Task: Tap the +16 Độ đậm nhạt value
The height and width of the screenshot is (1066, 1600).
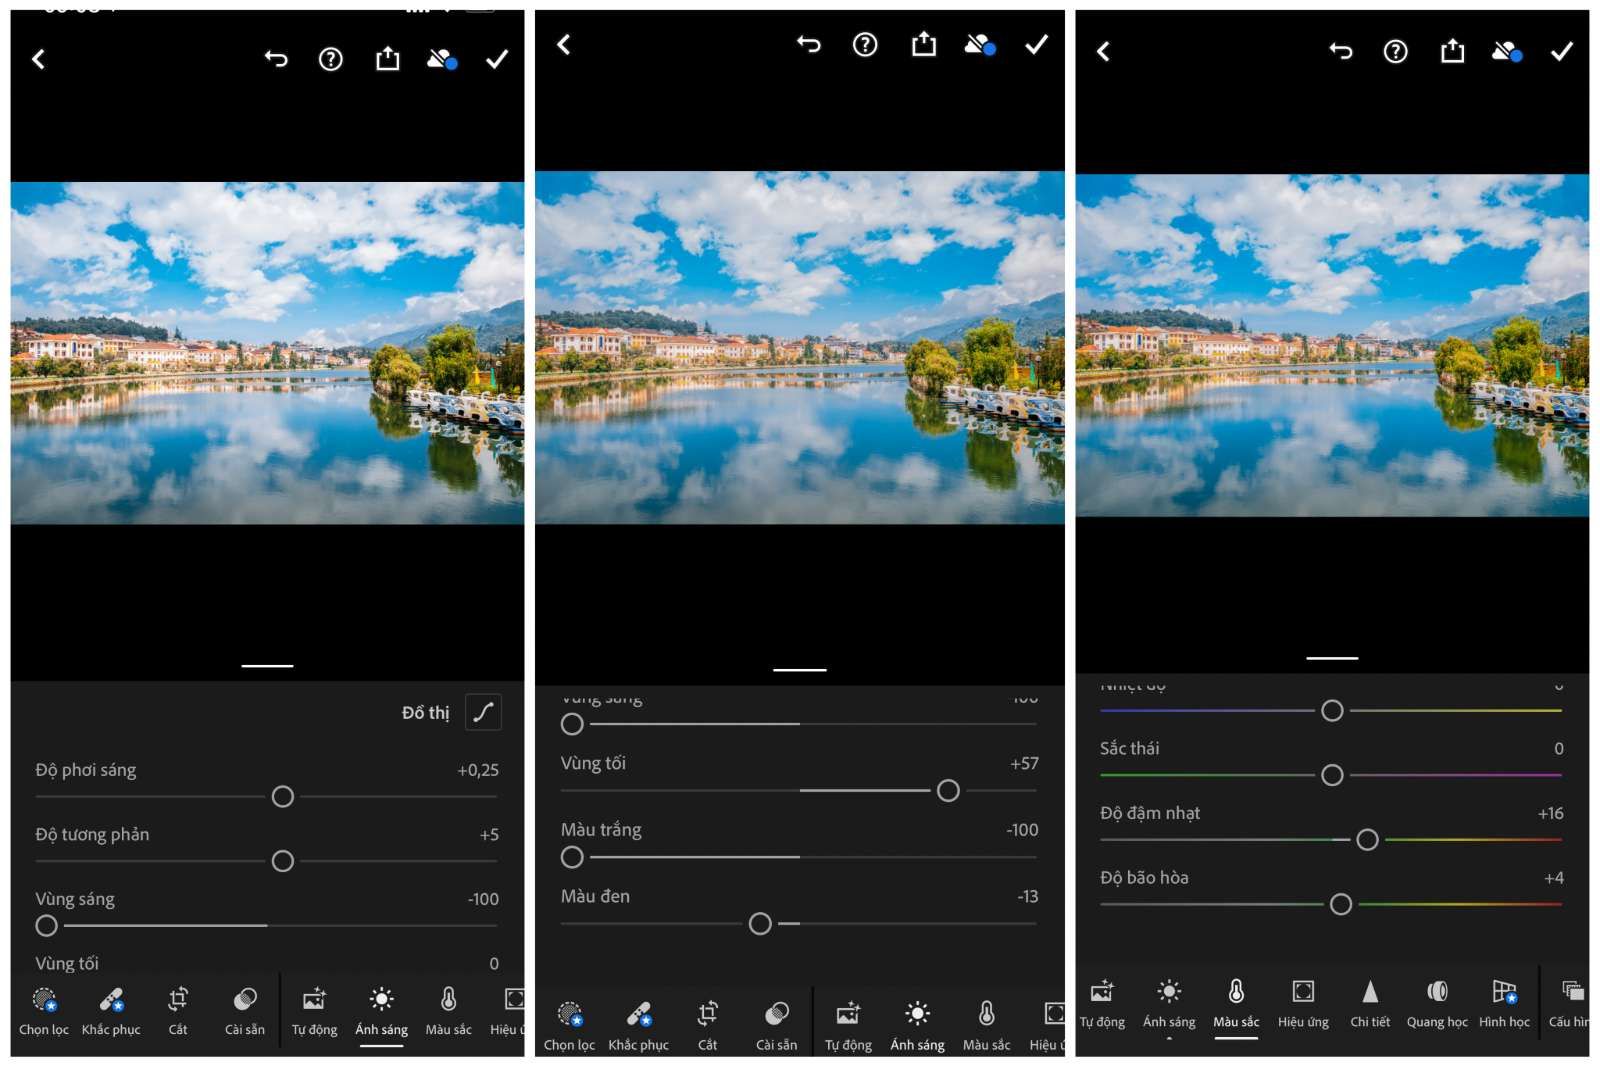Action: coord(1550,814)
